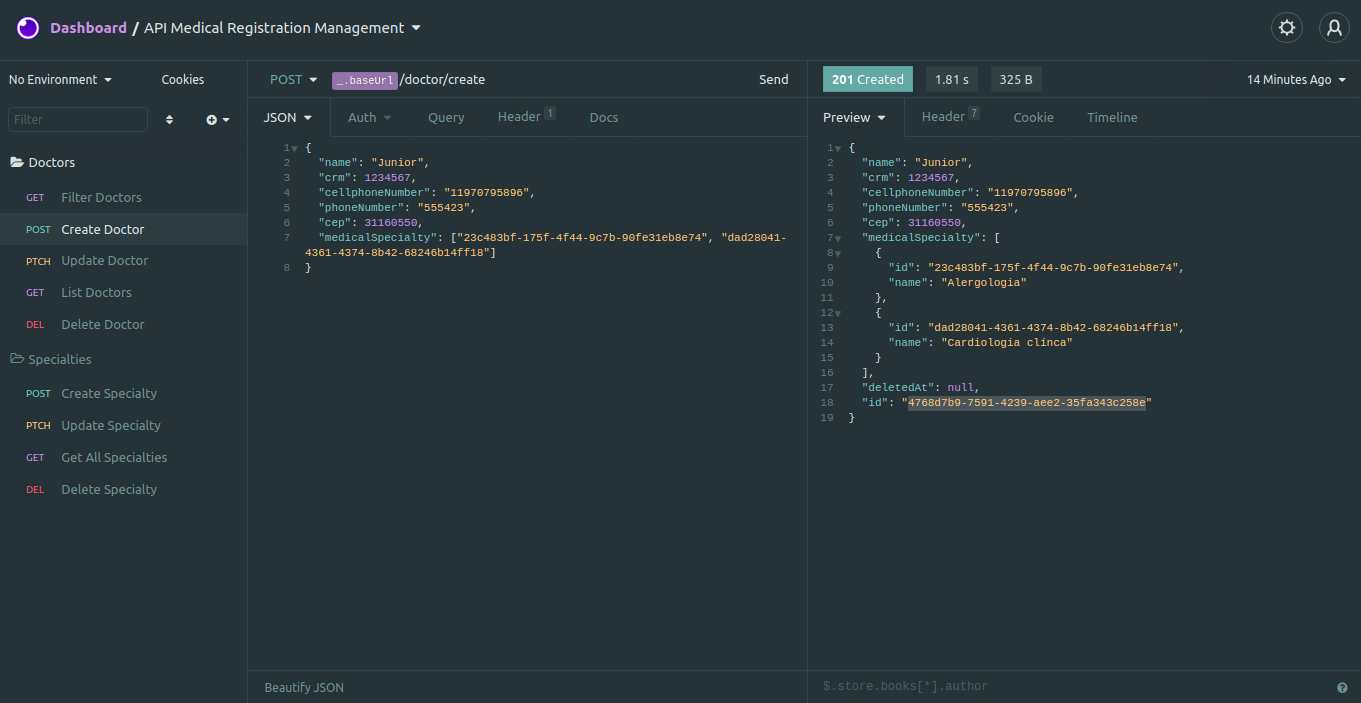The width and height of the screenshot is (1361, 703).
Task: Click the sort requests icon
Action: 169,120
